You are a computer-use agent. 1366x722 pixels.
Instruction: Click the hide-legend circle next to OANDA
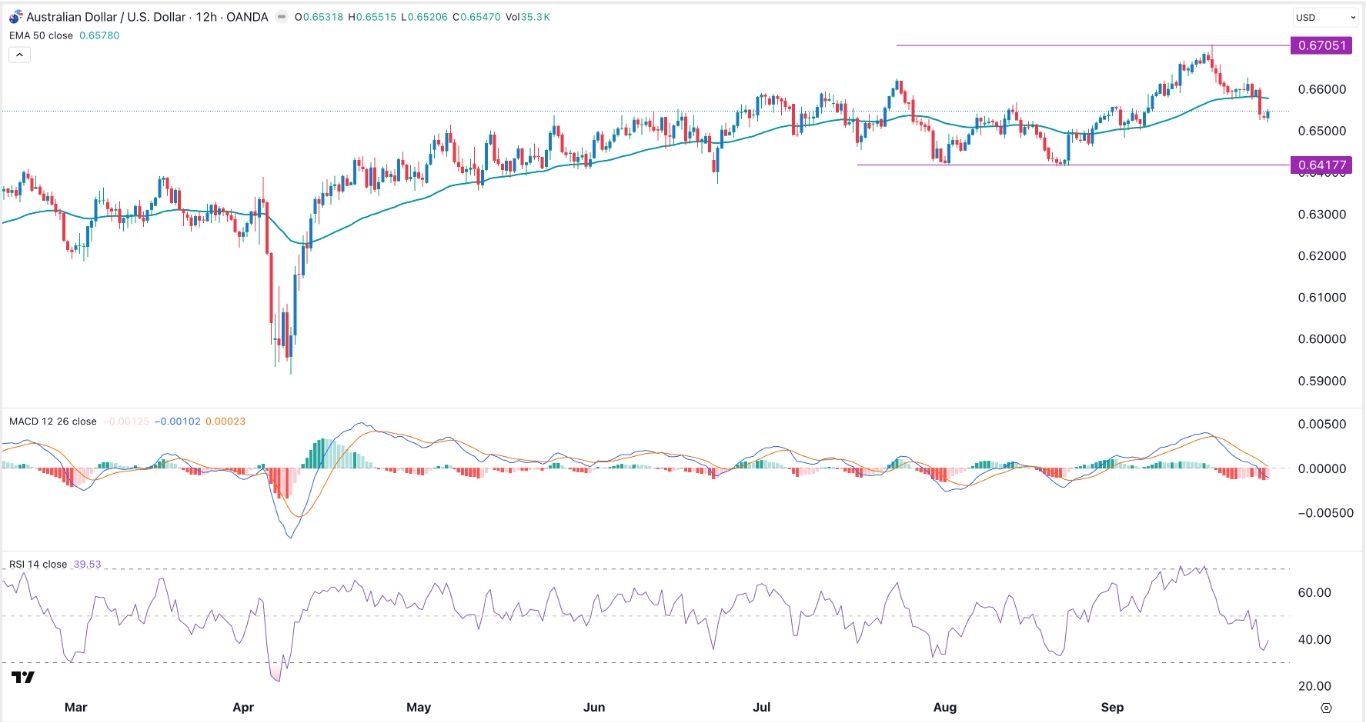282,17
